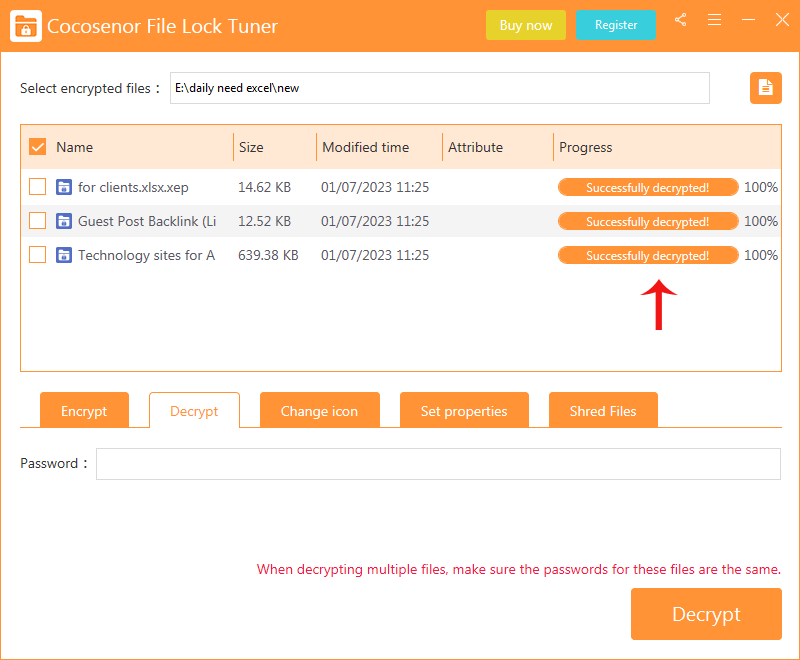Select file name 'Guest Post Backlink (Li'
Image resolution: width=800 pixels, height=660 pixels.
coord(147,221)
